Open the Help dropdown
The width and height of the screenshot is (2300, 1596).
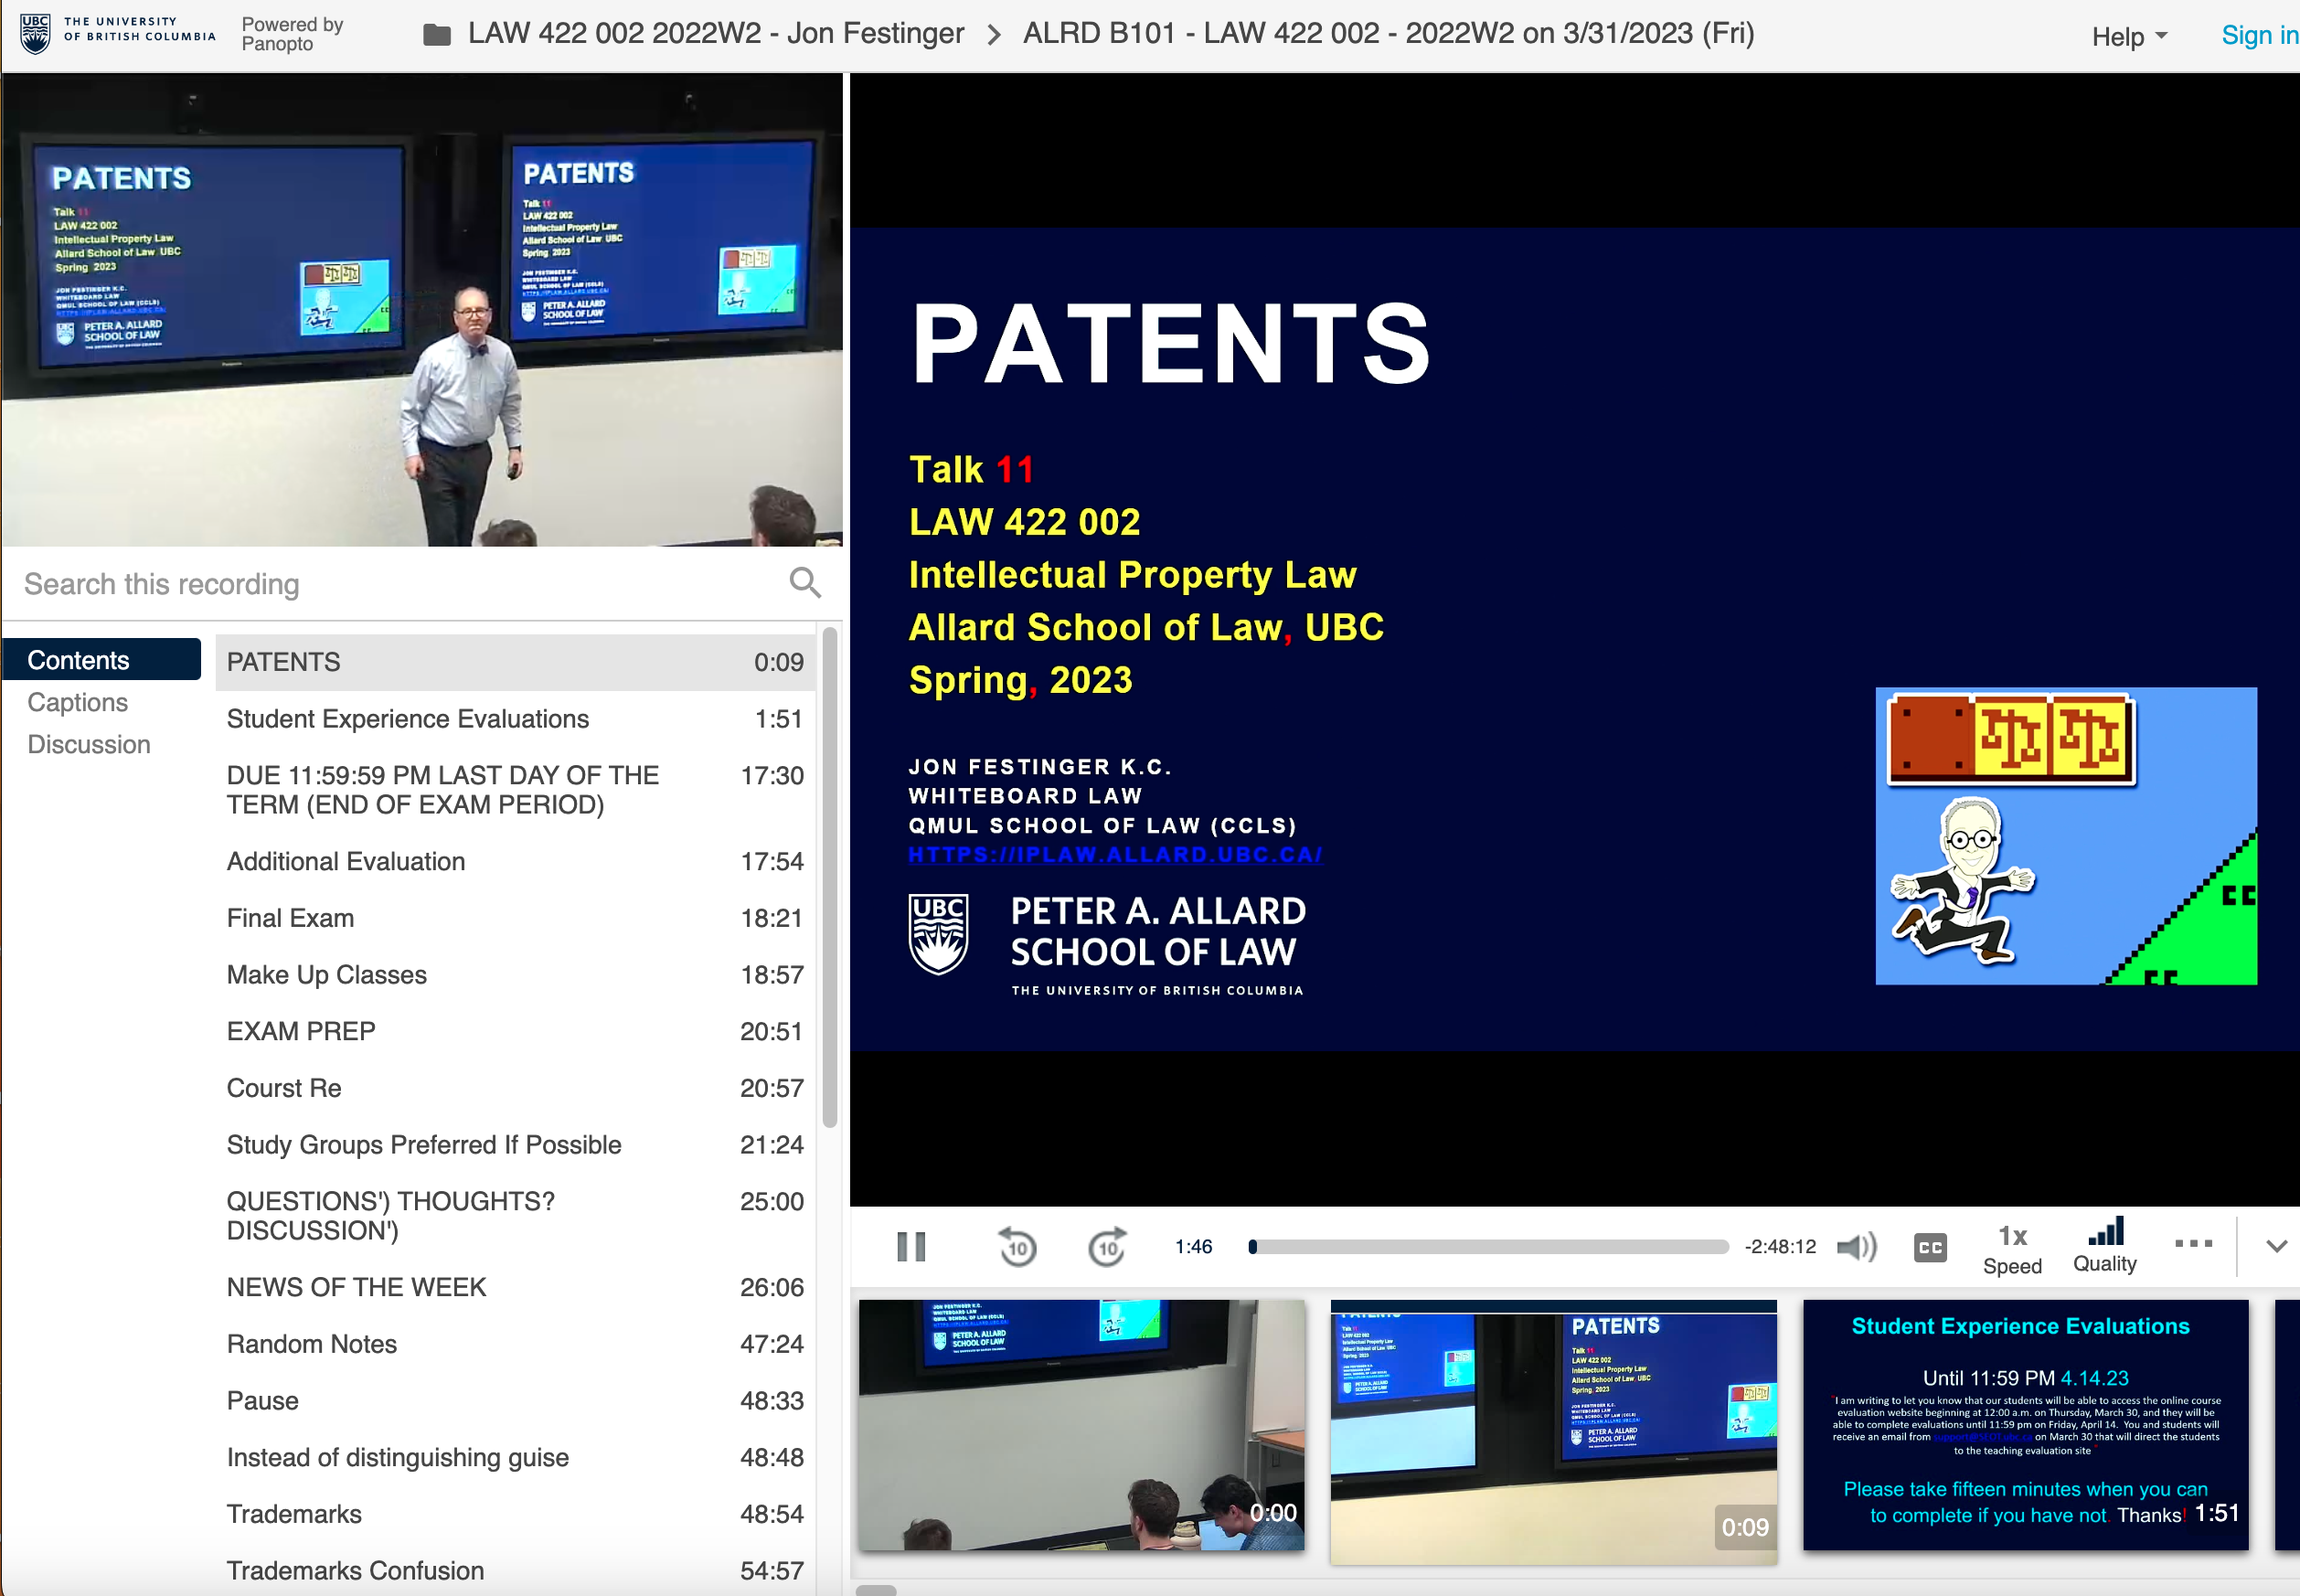click(2129, 37)
